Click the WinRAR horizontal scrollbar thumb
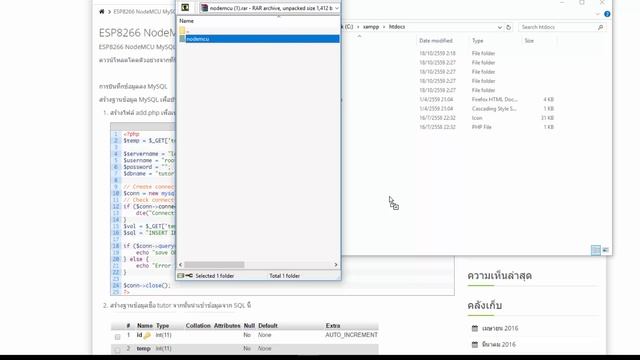The image size is (640, 360). click(214, 265)
